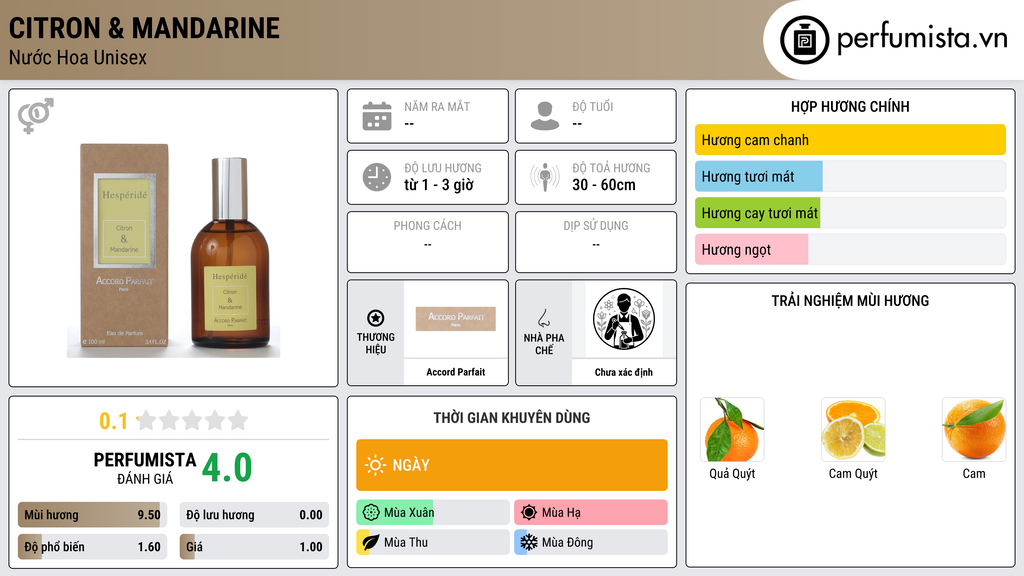This screenshot has height=576, width=1024.
Task: Select the Mùa Hạ season bar
Action: click(x=591, y=513)
